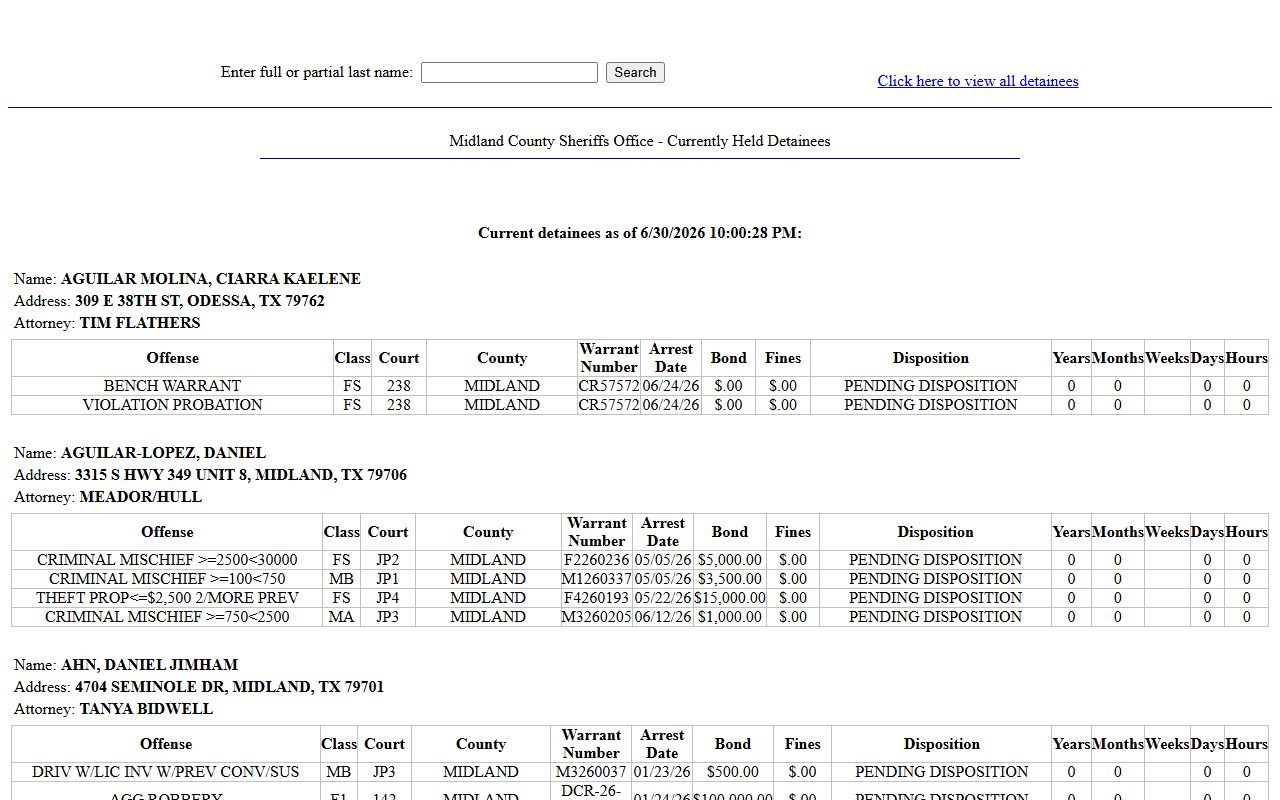Click Disposition header in Aguilar-Lopez table
The width and height of the screenshot is (1280, 800).
click(935, 532)
